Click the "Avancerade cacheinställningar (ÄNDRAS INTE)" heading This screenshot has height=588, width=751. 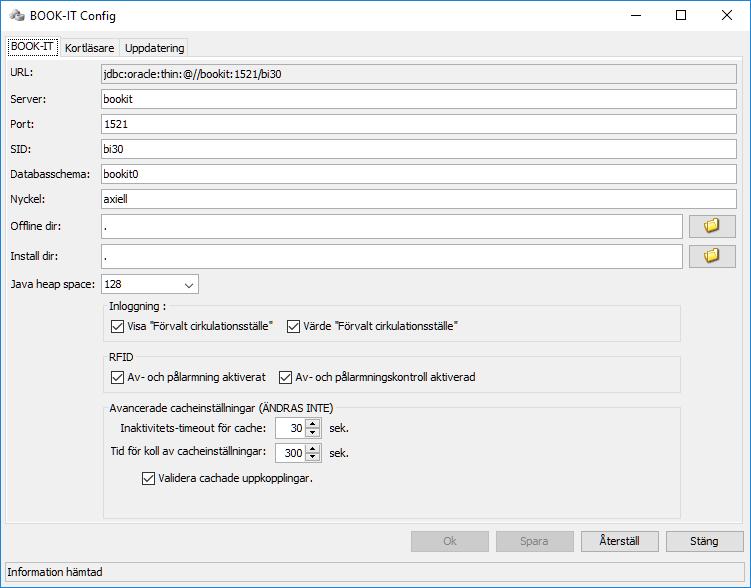221,408
